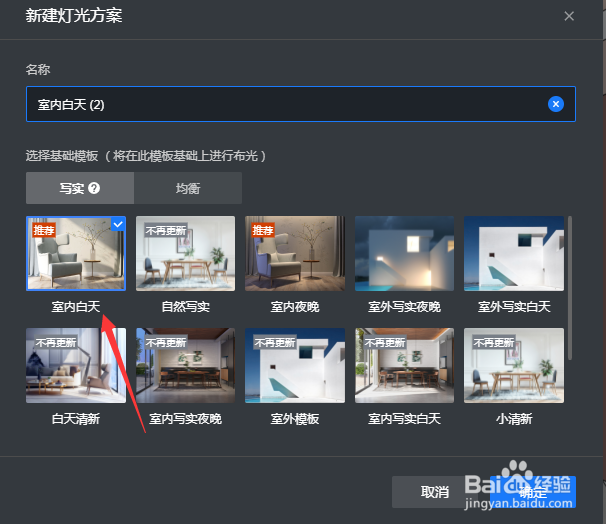Choose the 白天清新 template thumbnail
The height and width of the screenshot is (524, 606).
76,366
